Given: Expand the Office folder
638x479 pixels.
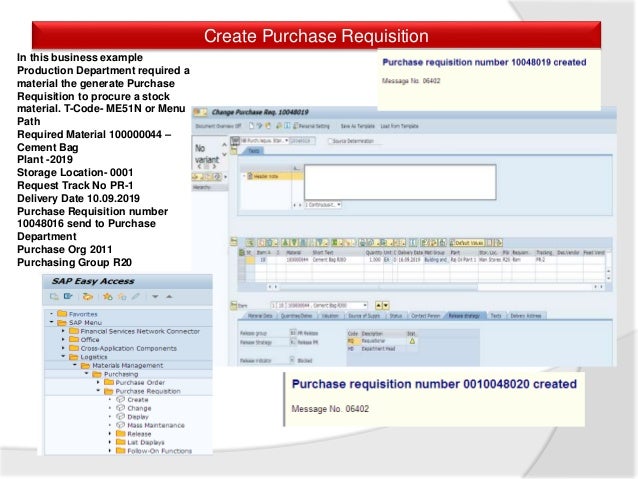Looking at the screenshot, I should click(x=63, y=339).
